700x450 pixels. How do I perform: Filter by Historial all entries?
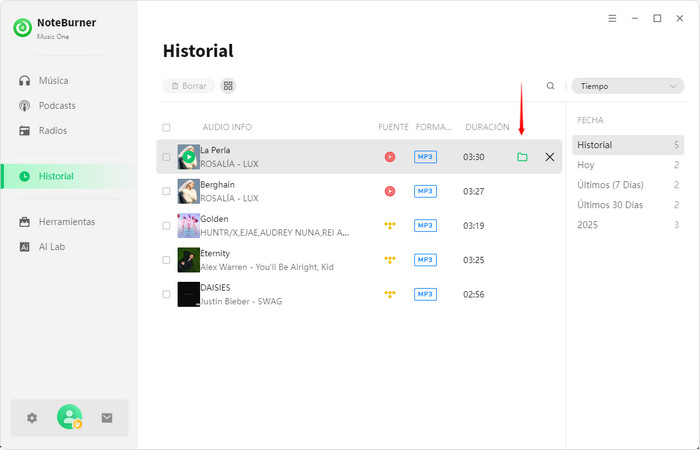click(628, 145)
